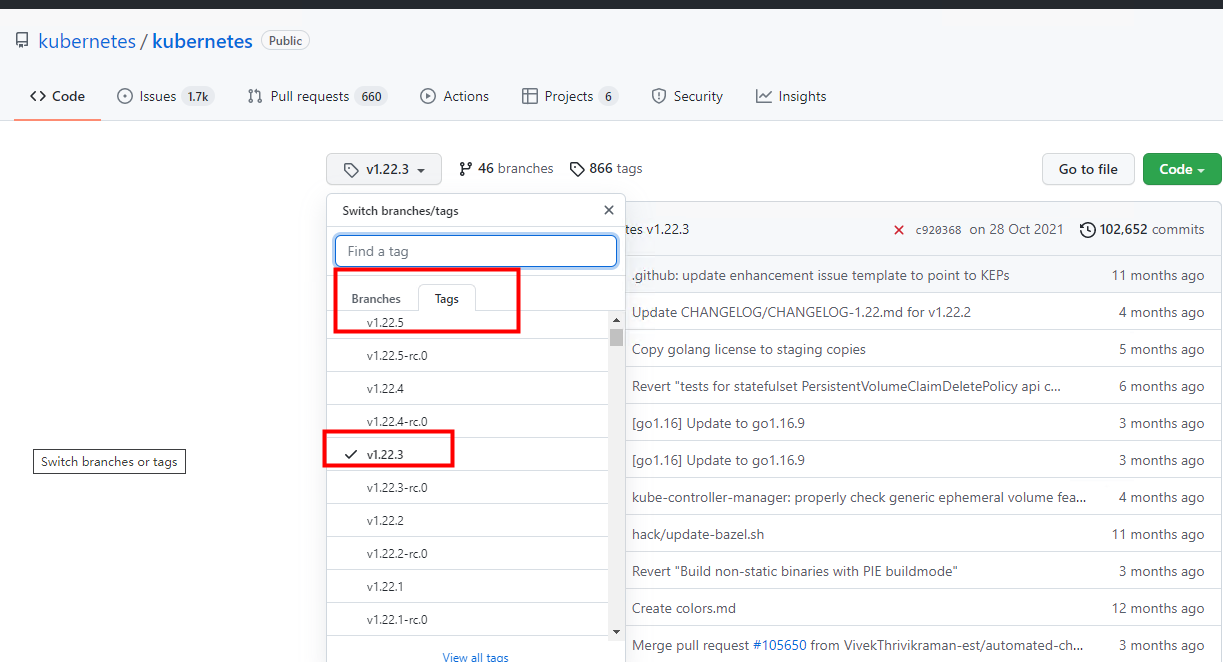Switch to the Branches tab in popup

coord(376,299)
